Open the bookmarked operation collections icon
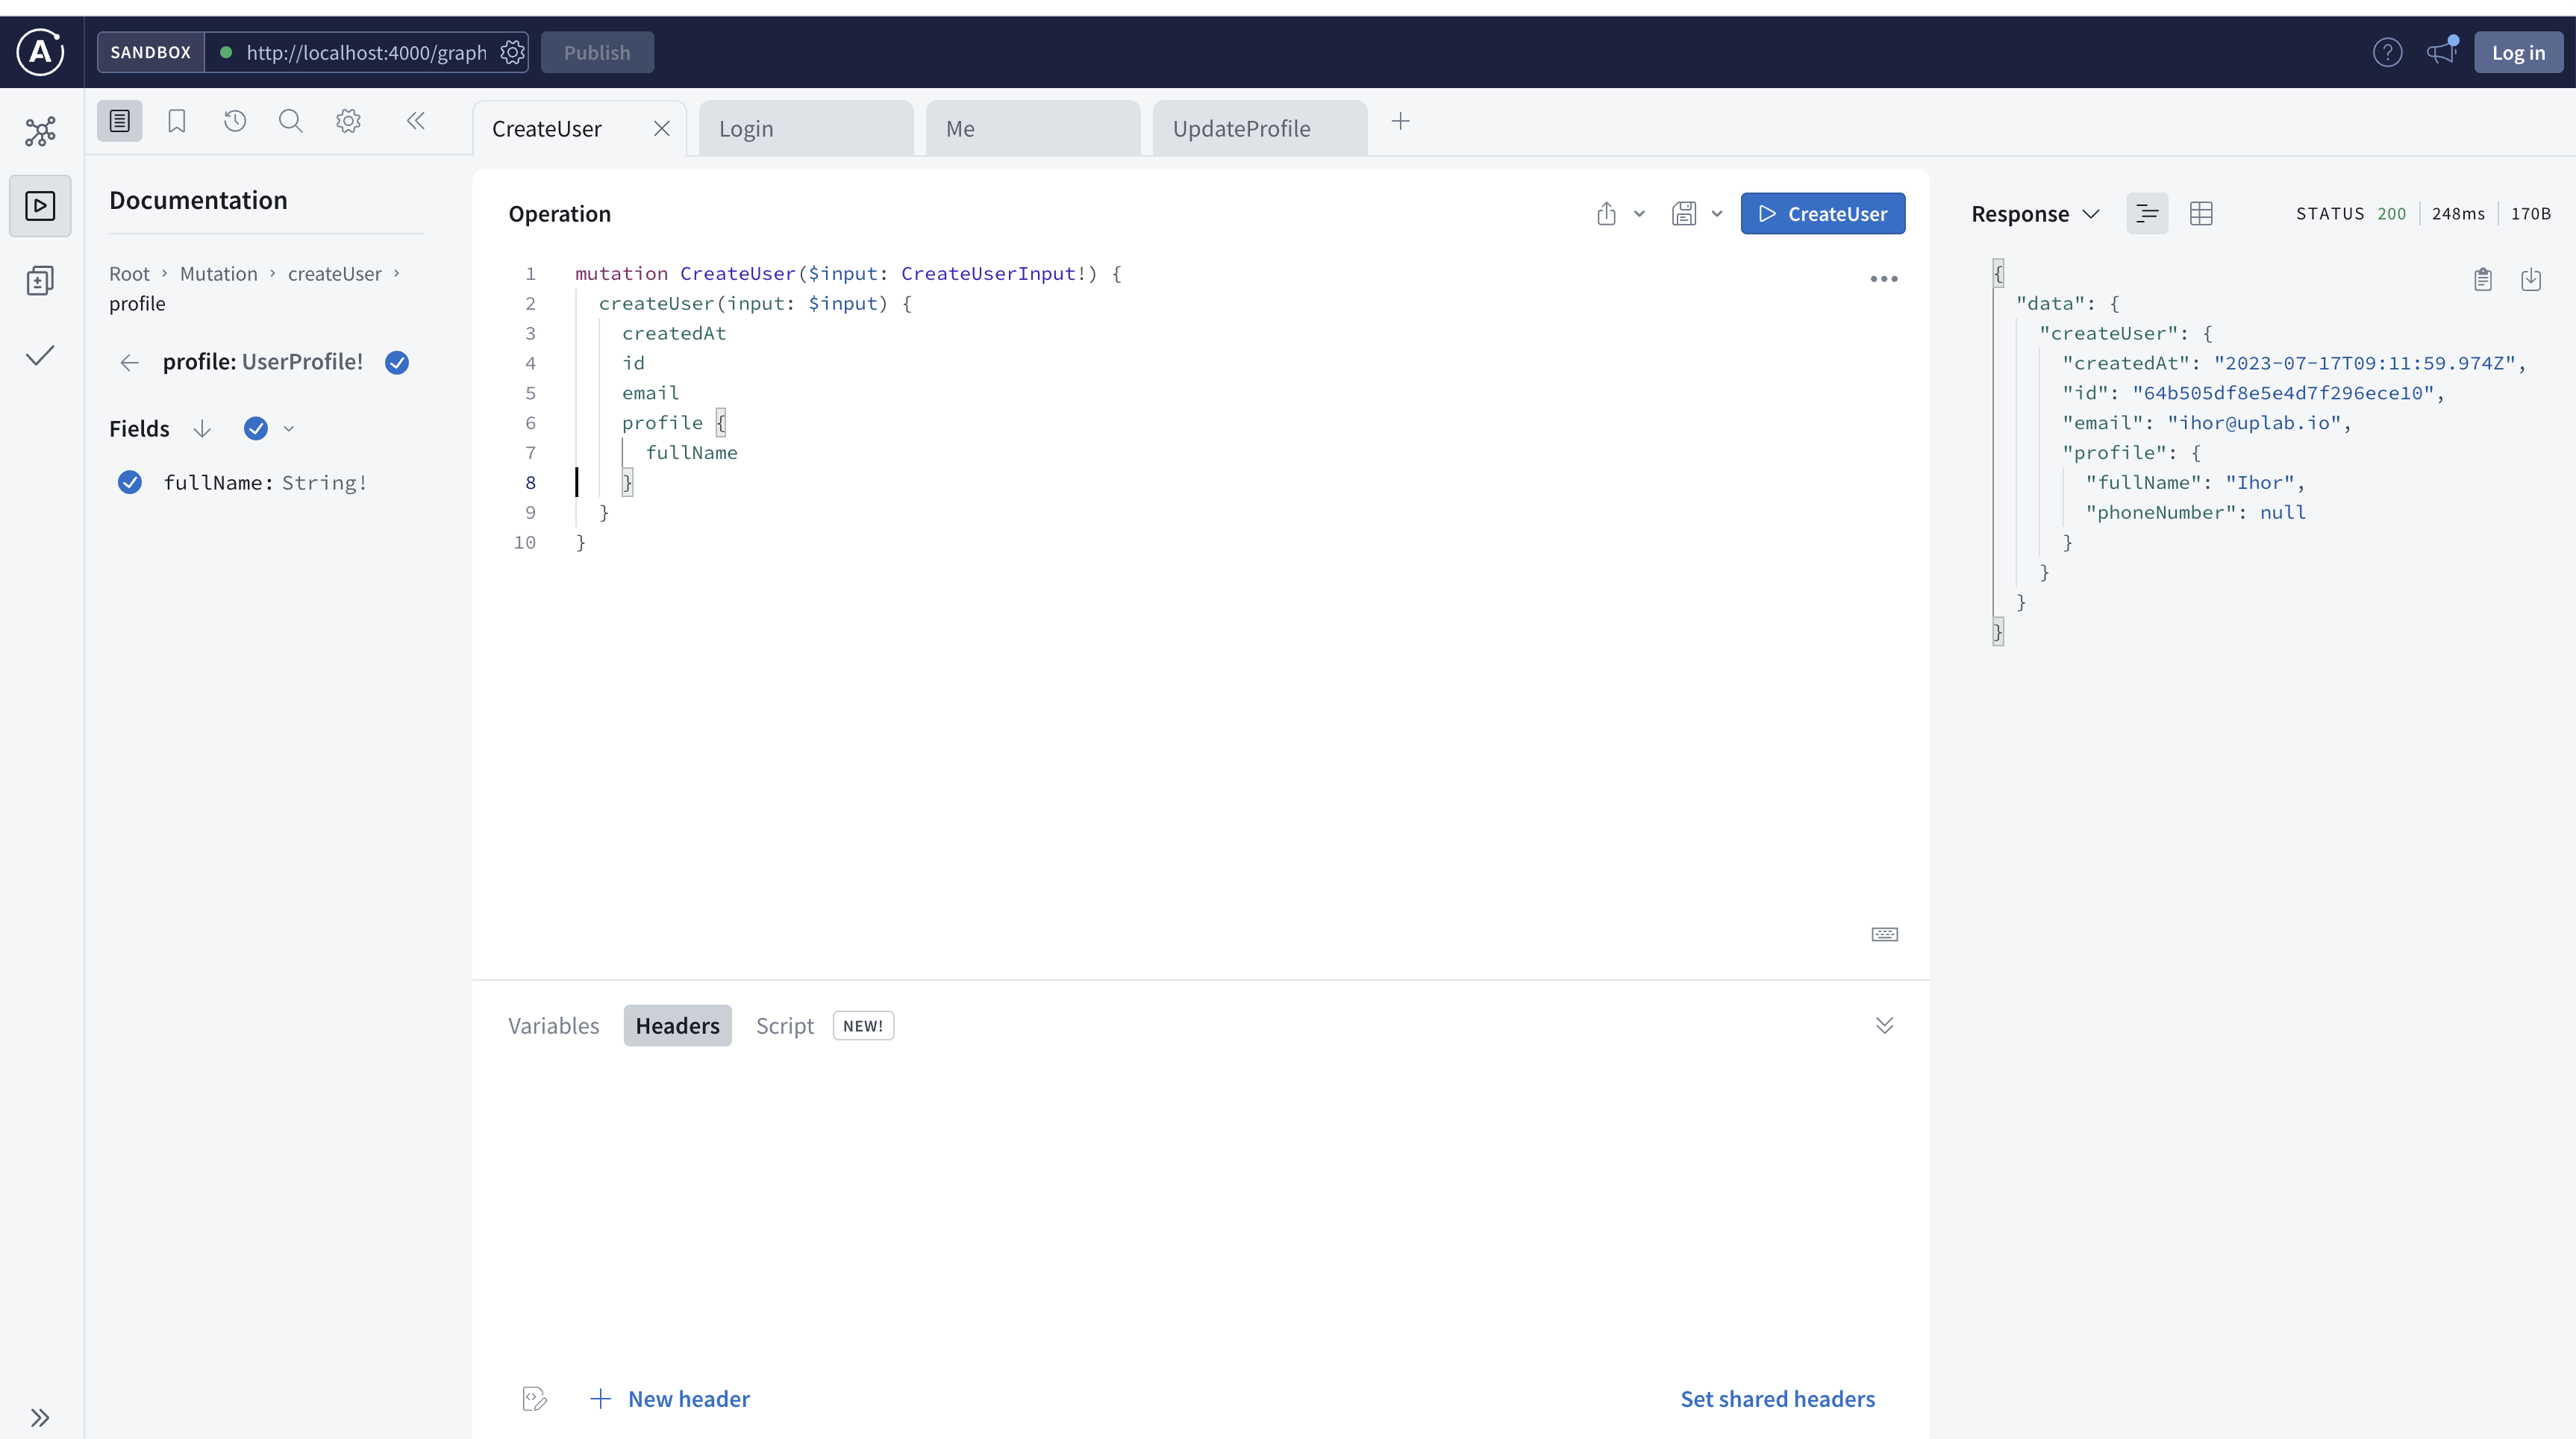Screen dimensions: 2576x1439 tap(177, 121)
